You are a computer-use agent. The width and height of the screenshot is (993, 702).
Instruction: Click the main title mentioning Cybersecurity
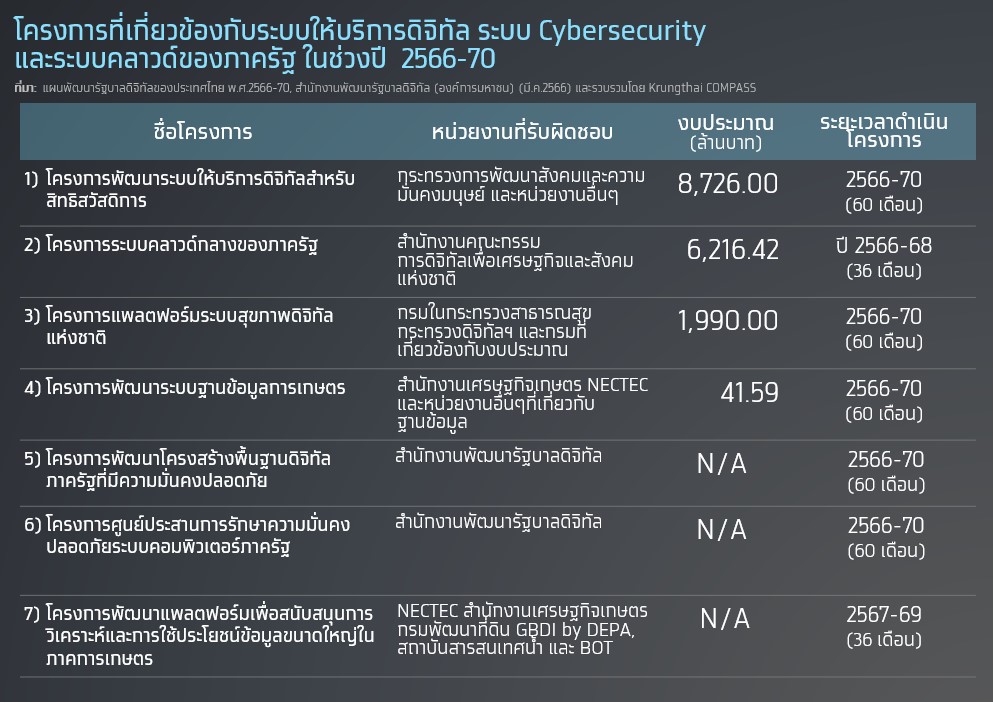[360, 44]
